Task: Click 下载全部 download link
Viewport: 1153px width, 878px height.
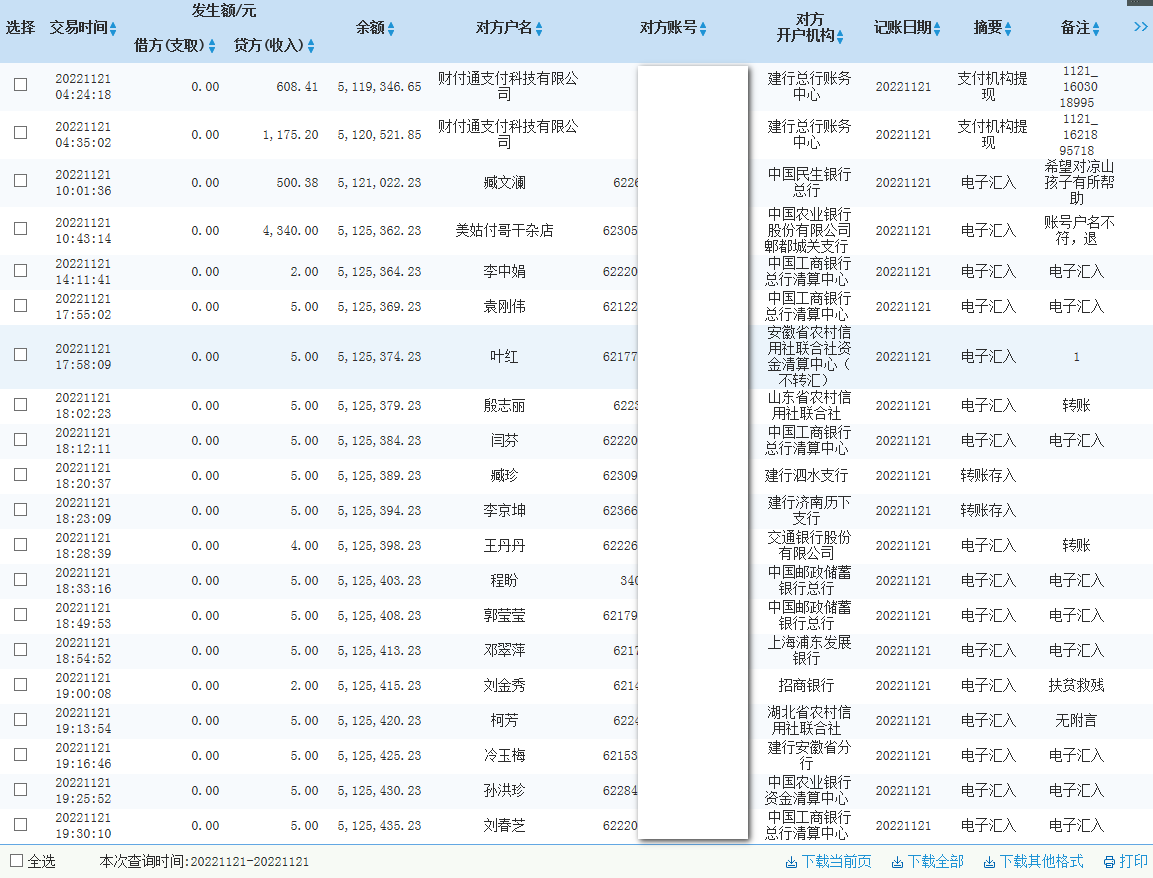Action: [x=927, y=862]
